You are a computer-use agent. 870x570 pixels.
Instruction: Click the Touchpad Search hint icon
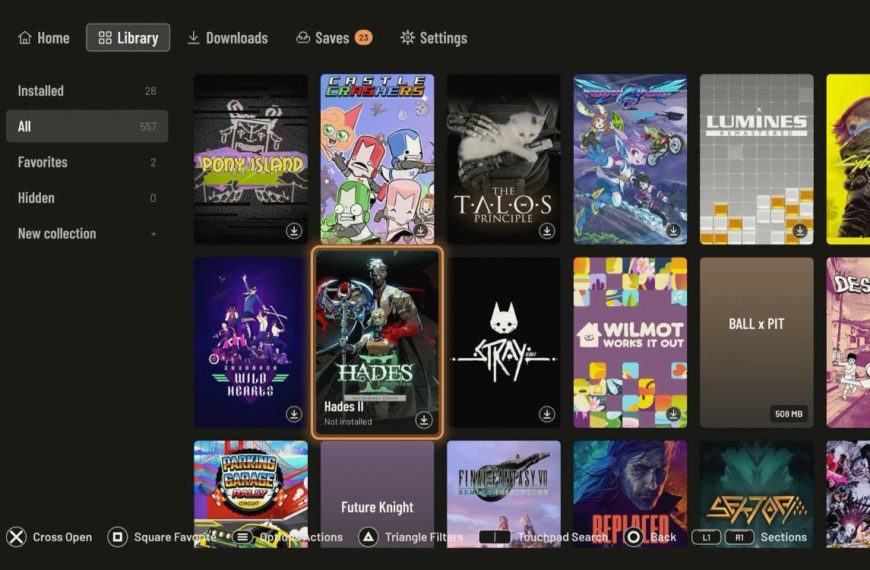click(494, 537)
